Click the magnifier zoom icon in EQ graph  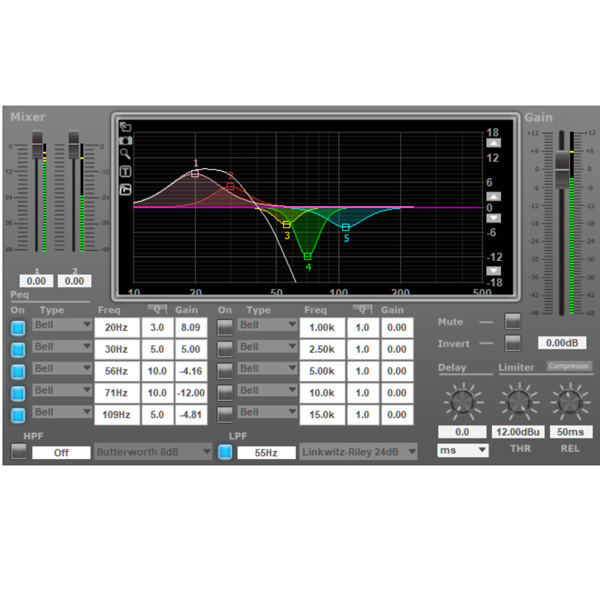tap(126, 156)
